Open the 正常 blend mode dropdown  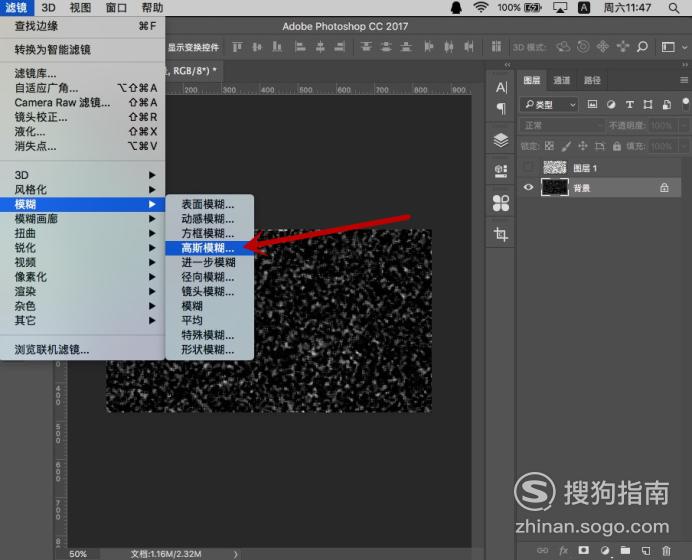(x=562, y=125)
